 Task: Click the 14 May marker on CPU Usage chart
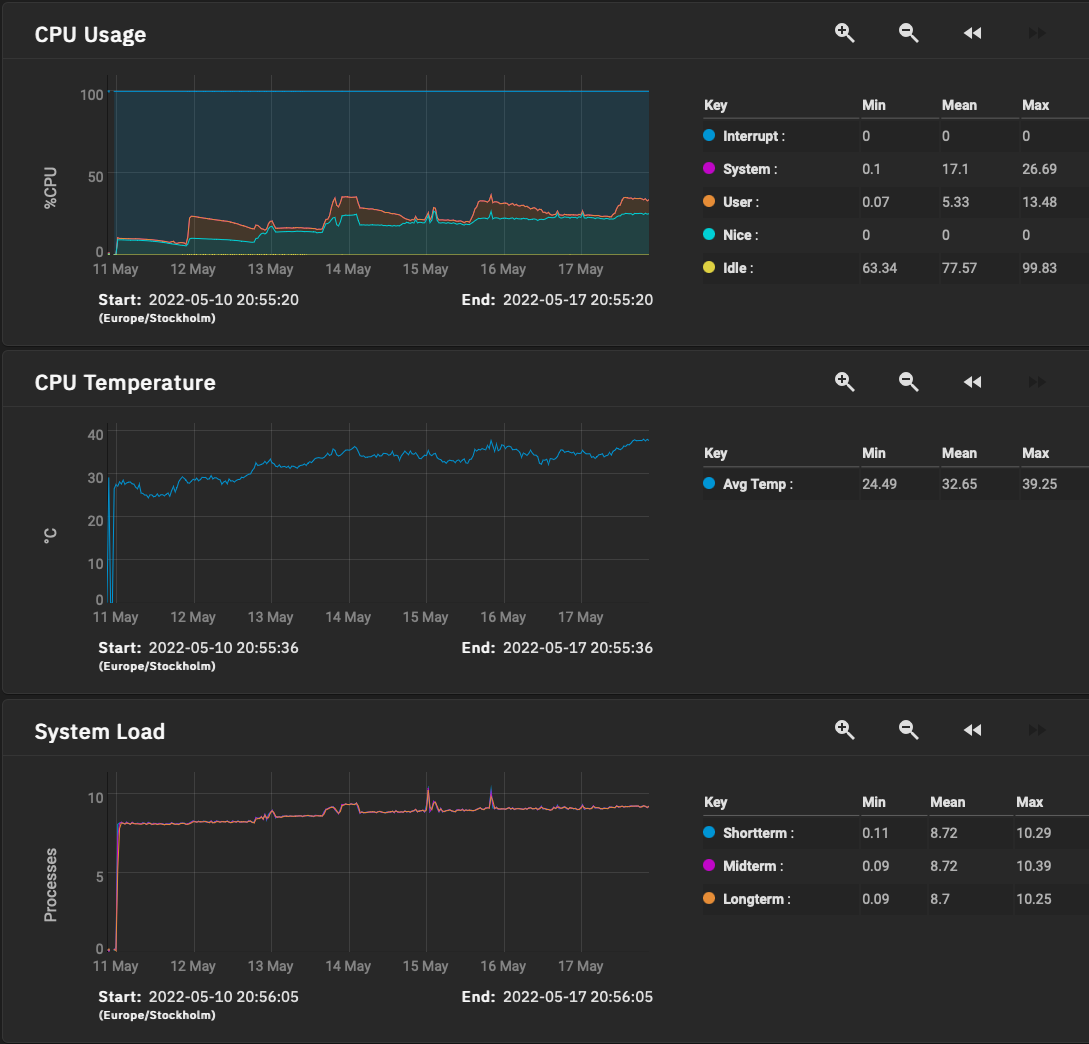(348, 269)
